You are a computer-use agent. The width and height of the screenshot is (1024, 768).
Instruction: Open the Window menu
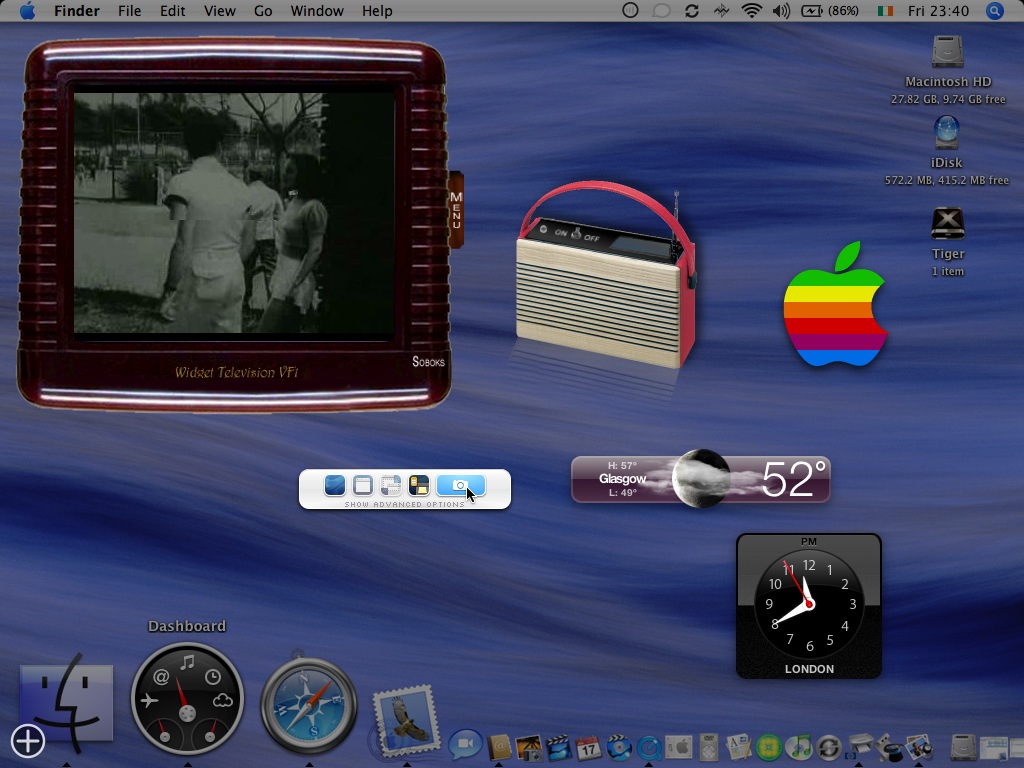316,11
